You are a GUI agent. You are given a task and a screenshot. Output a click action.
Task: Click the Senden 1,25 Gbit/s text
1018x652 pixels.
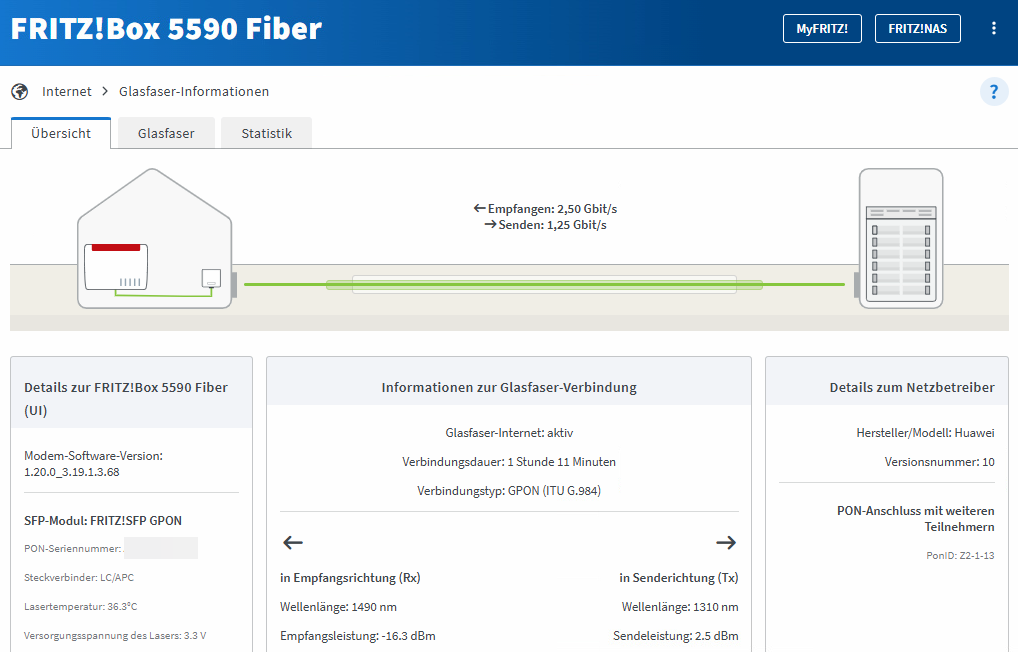pos(545,225)
